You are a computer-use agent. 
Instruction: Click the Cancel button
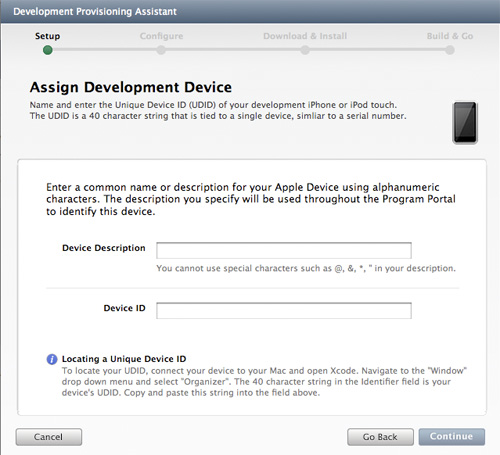coord(49,437)
